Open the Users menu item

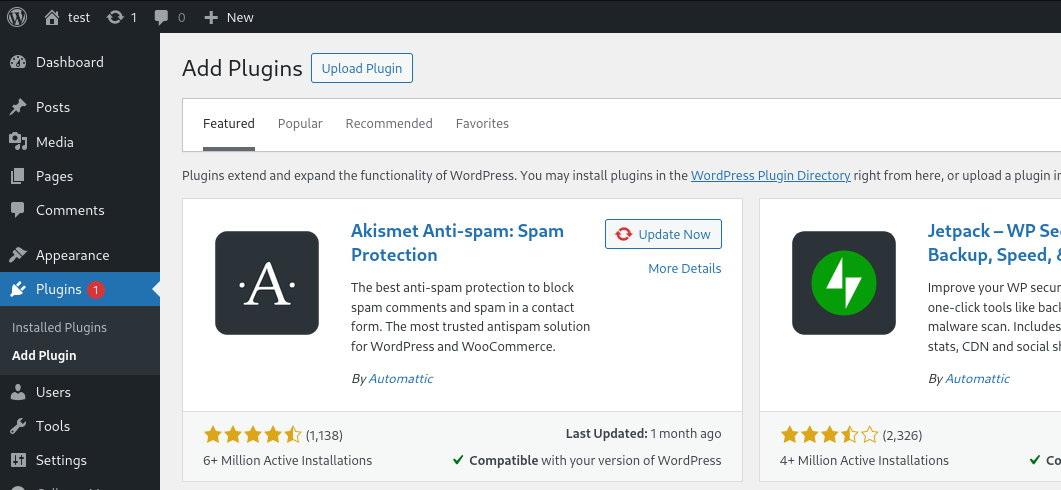(x=53, y=392)
